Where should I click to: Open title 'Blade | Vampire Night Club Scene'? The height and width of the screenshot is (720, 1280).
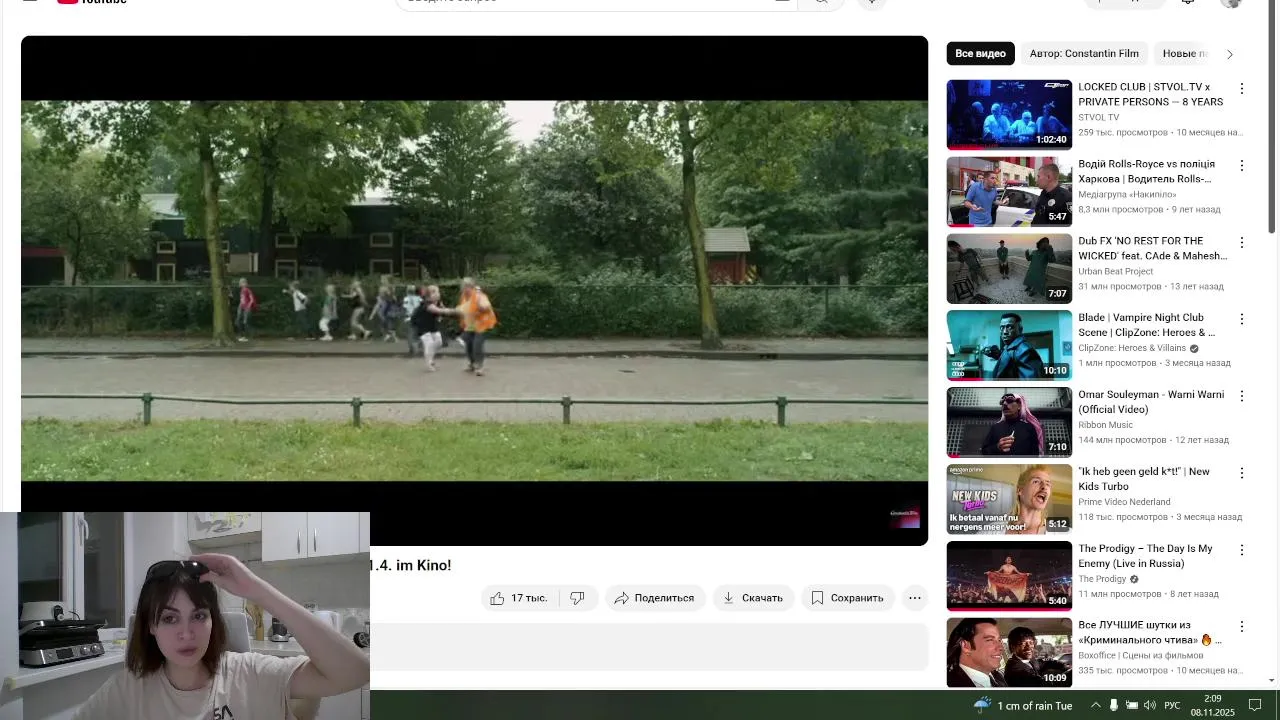click(1146, 325)
